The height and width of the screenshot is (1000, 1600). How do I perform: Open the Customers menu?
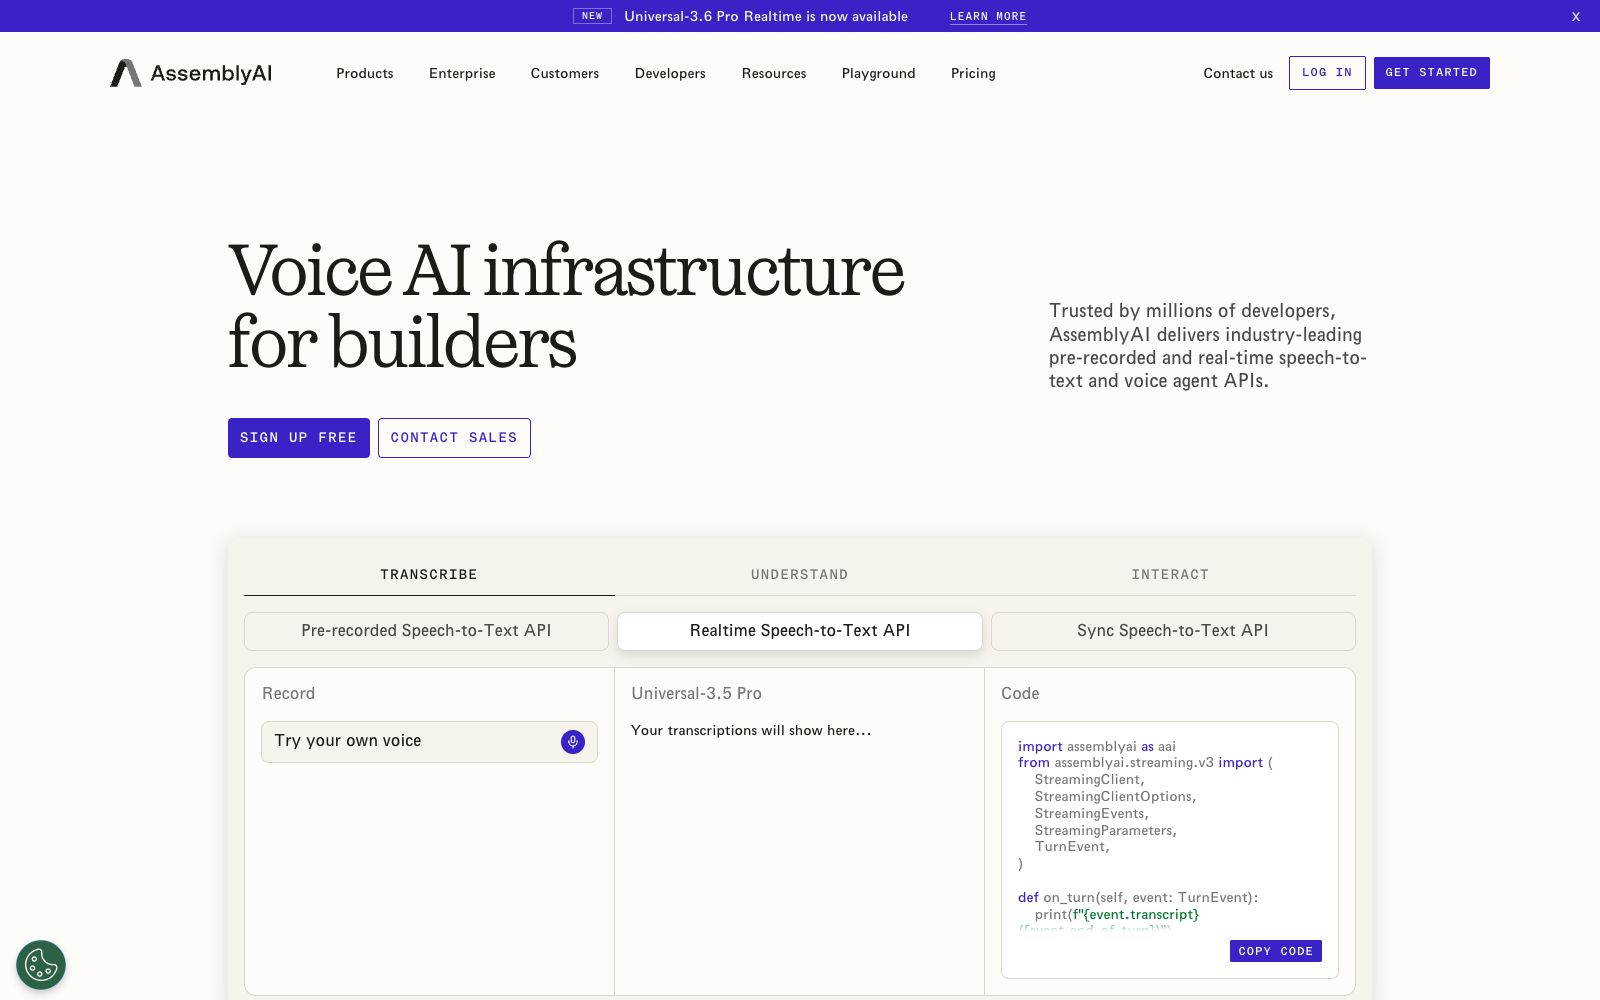pos(565,73)
